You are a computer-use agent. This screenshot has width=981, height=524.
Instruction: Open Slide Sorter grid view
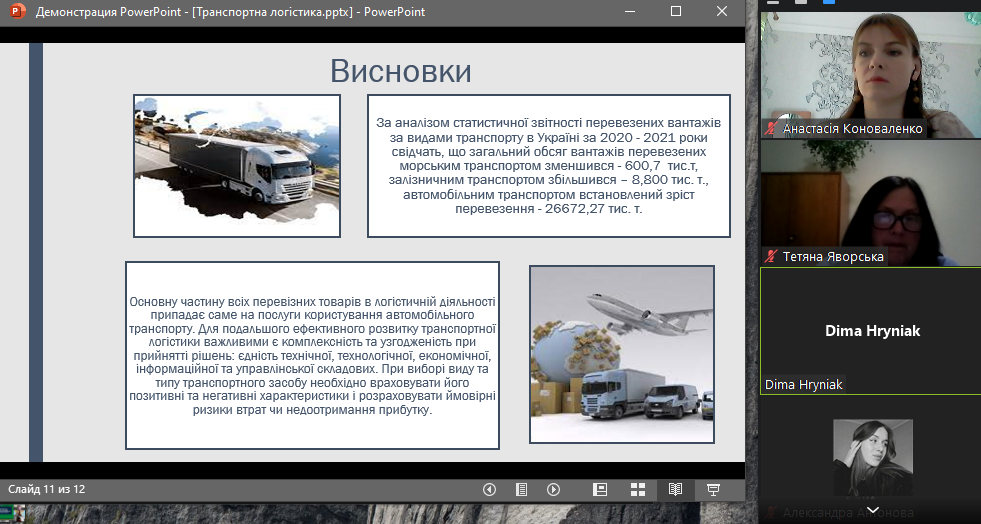tap(637, 489)
